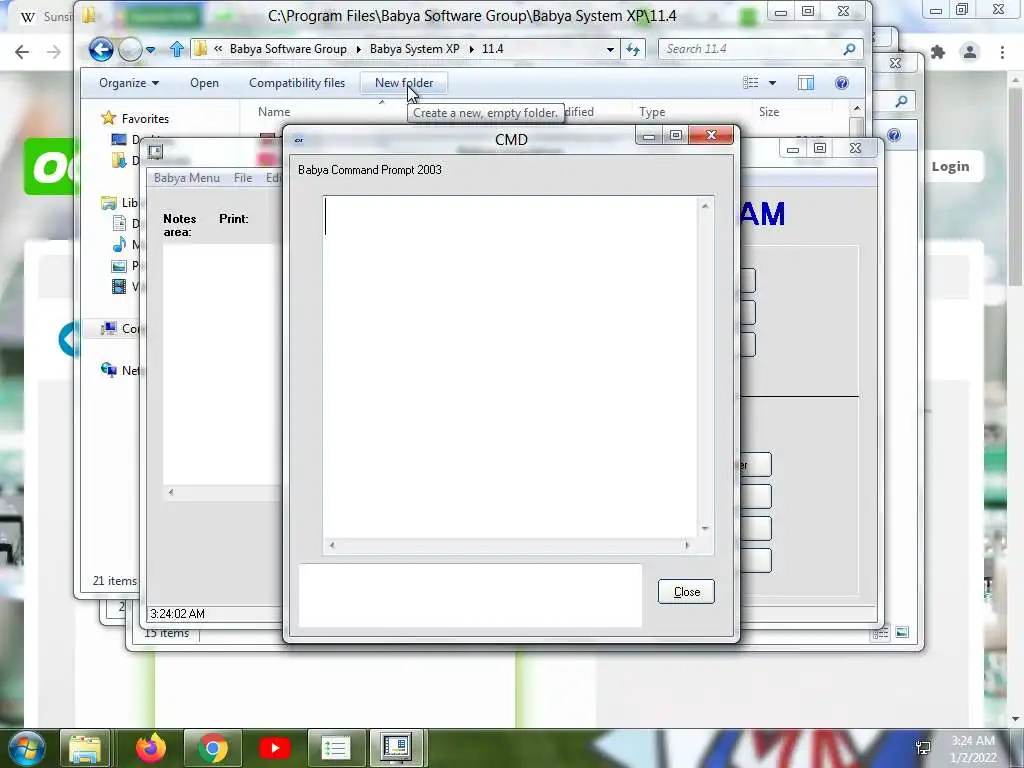Click the network tray icon
1024x768 pixels.
click(923, 748)
